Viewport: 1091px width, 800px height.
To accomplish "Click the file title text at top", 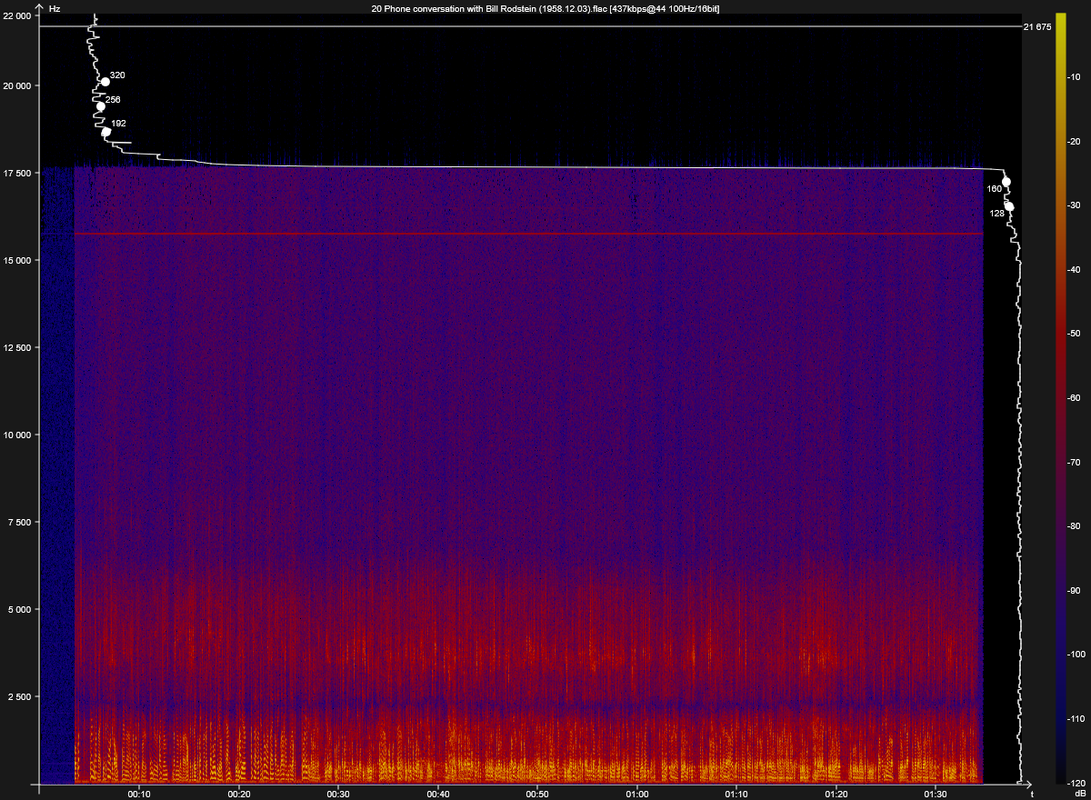I will [545, 8].
